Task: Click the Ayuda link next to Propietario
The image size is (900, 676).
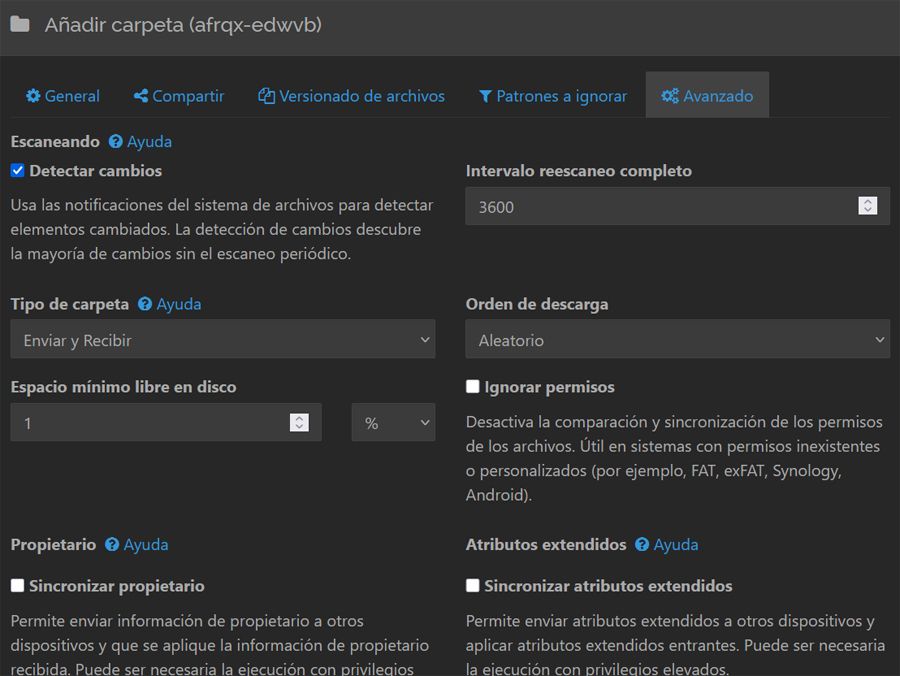Action: pos(138,545)
